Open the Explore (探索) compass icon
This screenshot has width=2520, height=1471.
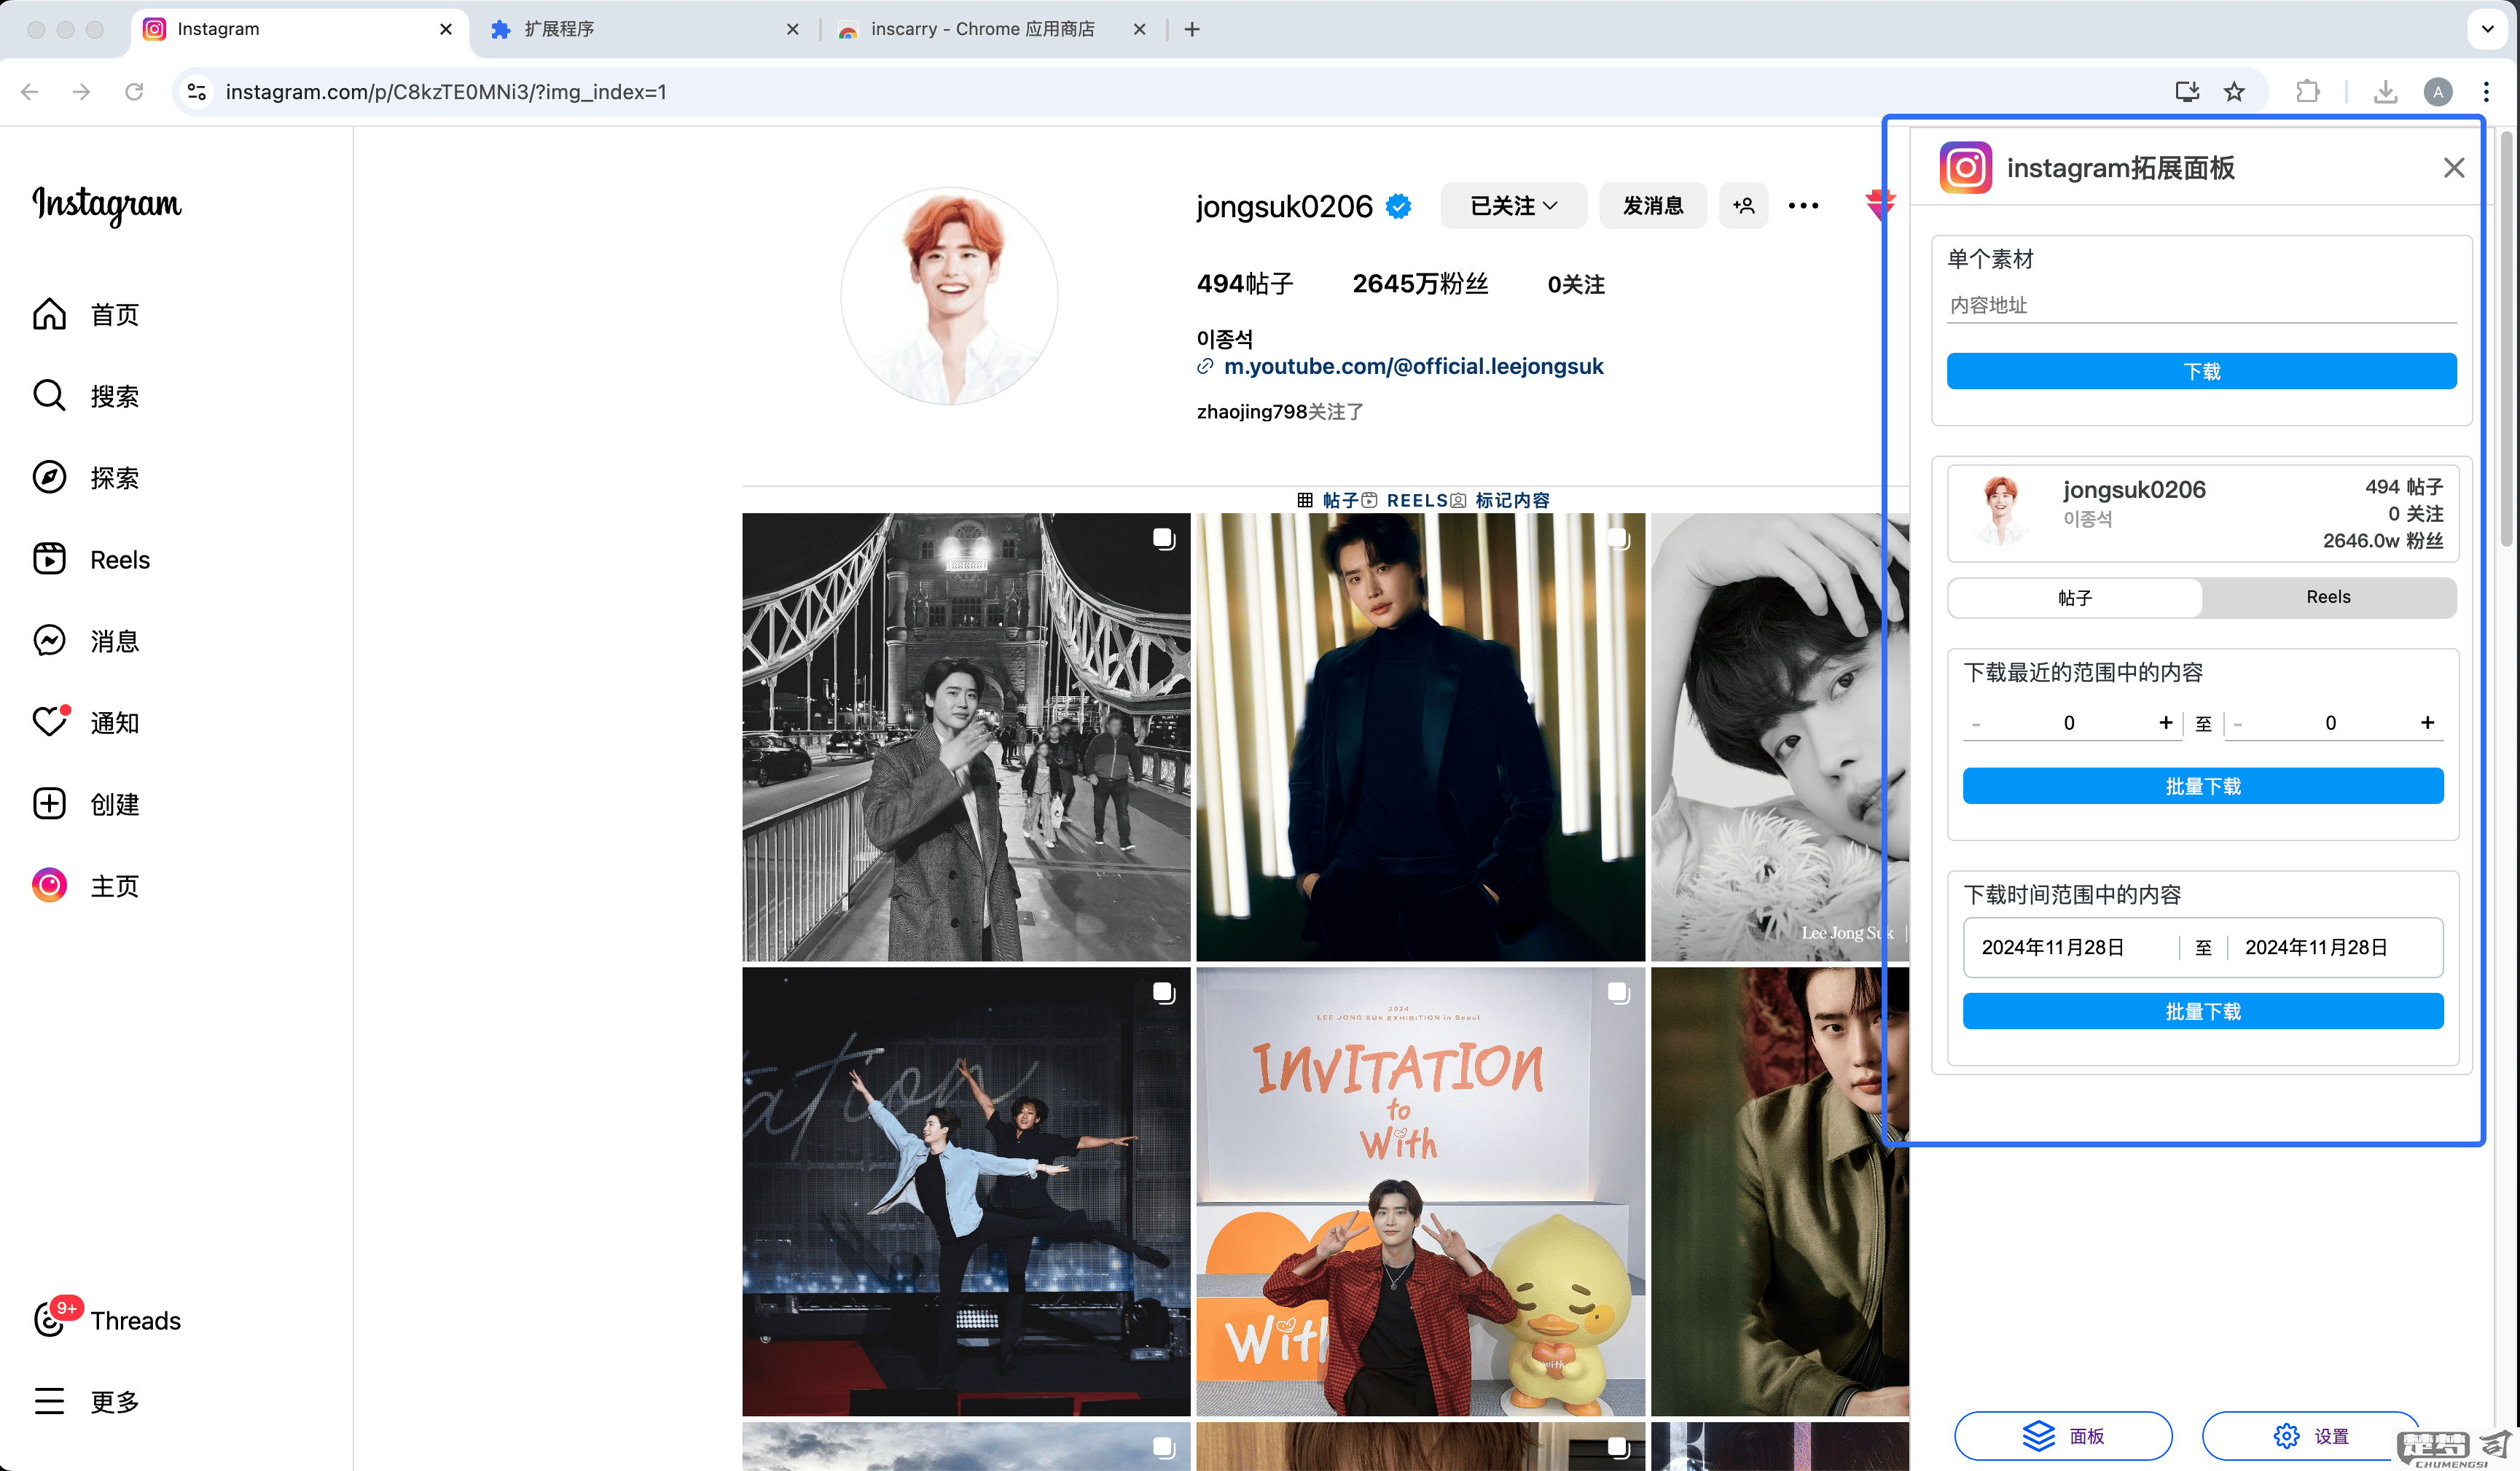49,477
